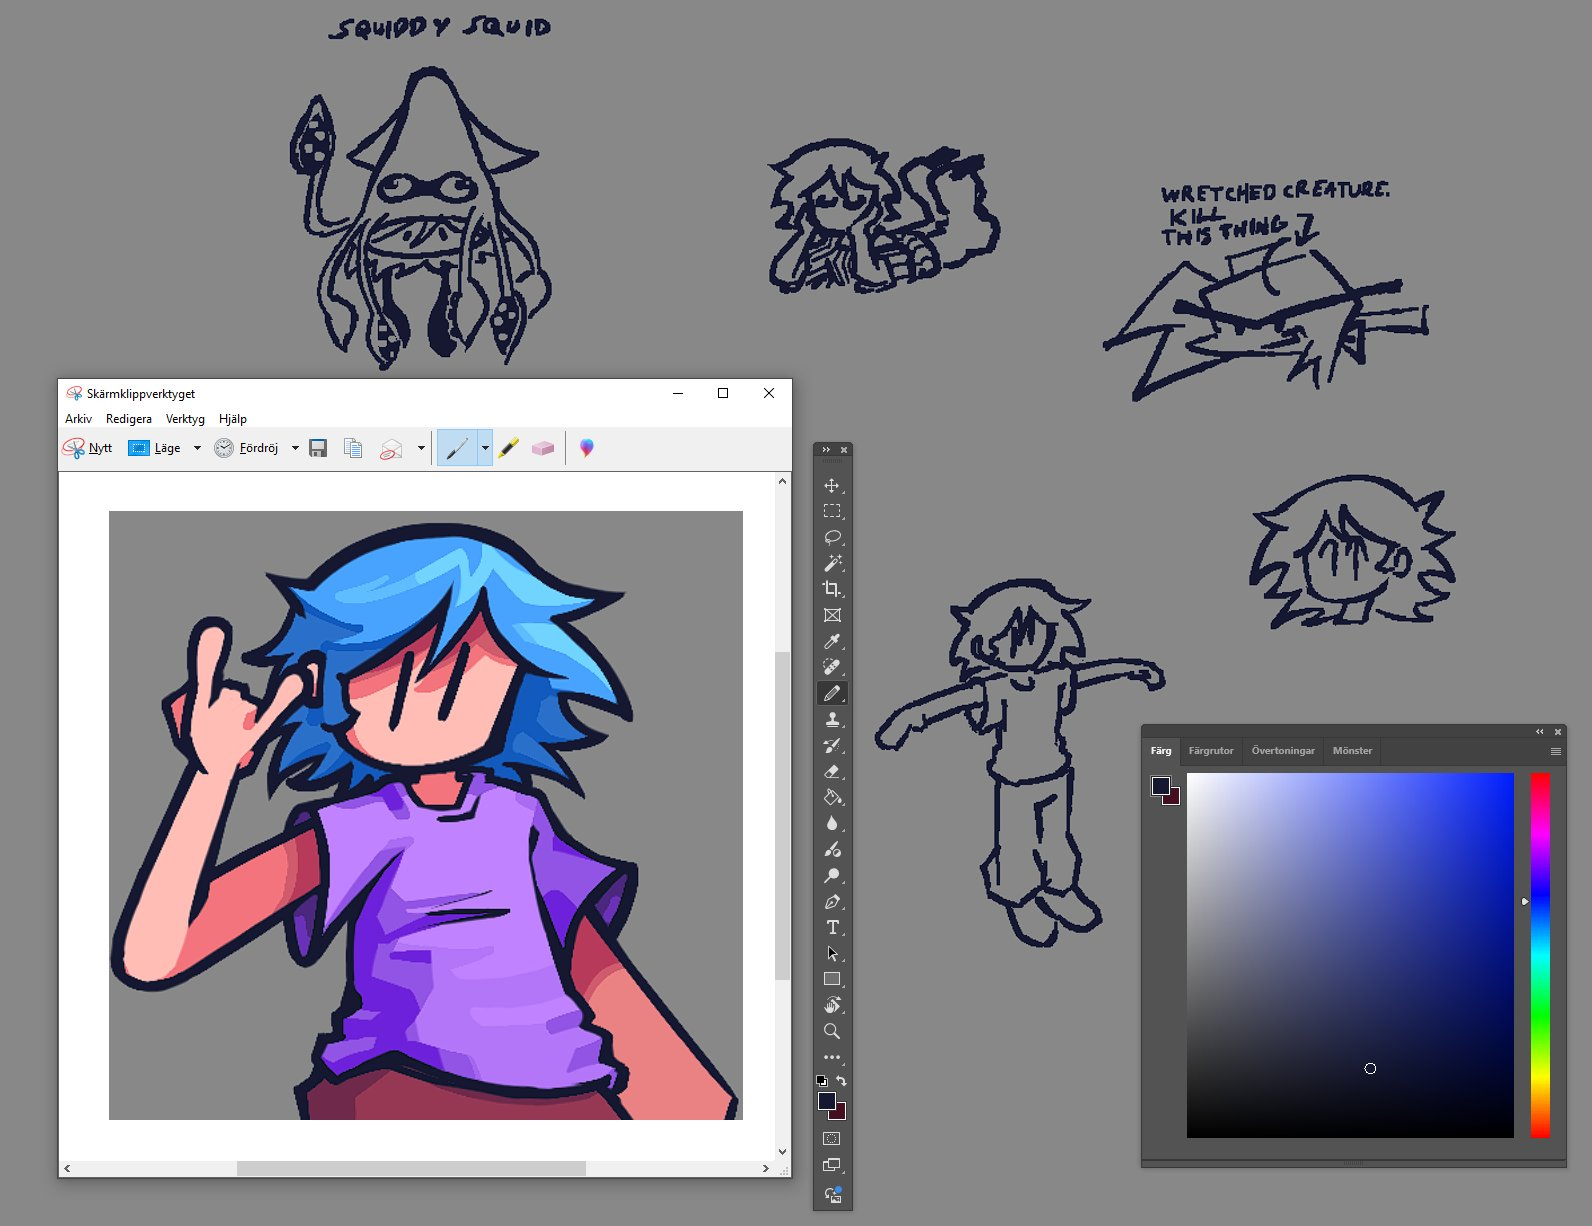Select the Clone Stamp tool
1592x1226 pixels.
click(x=832, y=719)
